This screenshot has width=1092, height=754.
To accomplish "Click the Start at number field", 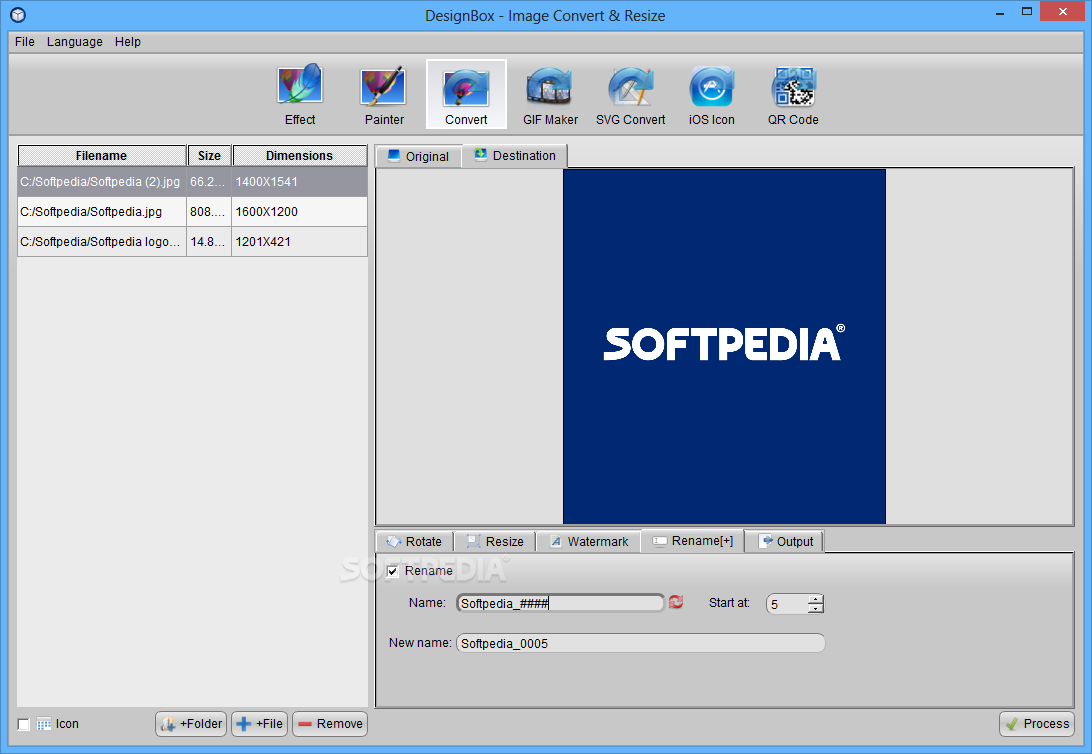I will [787, 604].
